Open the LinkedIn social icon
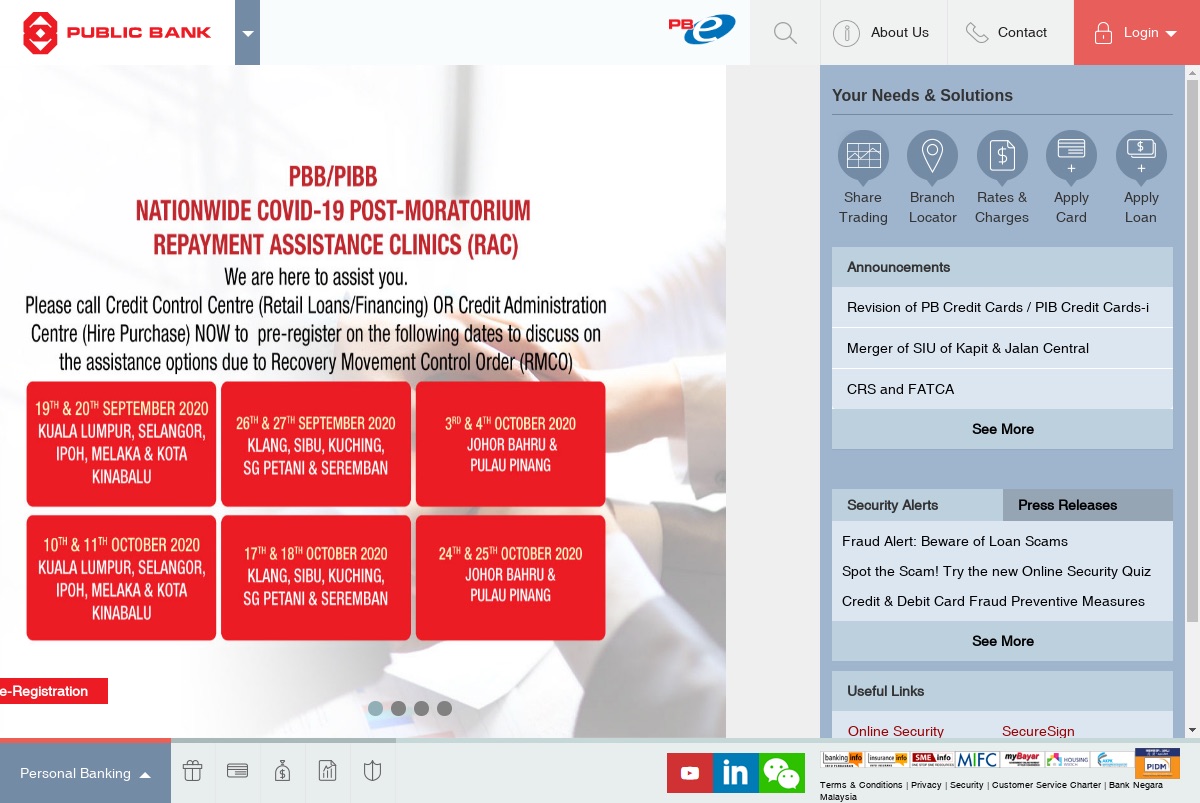 (735, 773)
